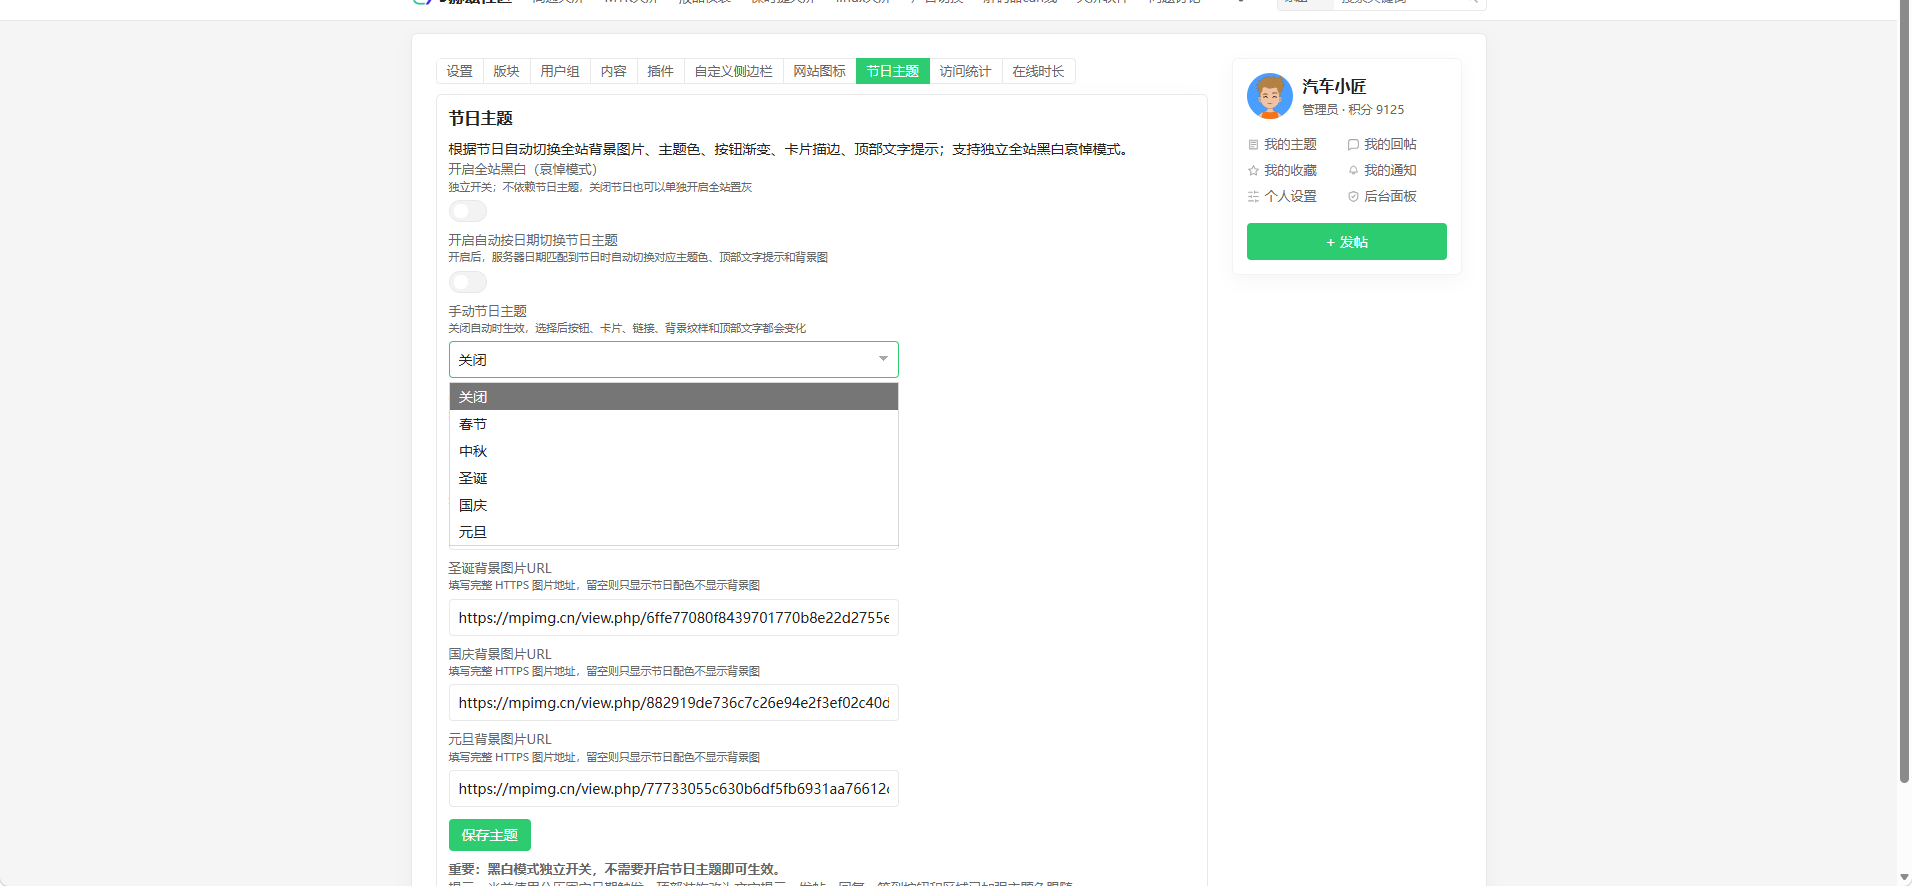Toggle 开启全站黑白 哀悼模式 switch
The width and height of the screenshot is (1912, 886).
468,211
